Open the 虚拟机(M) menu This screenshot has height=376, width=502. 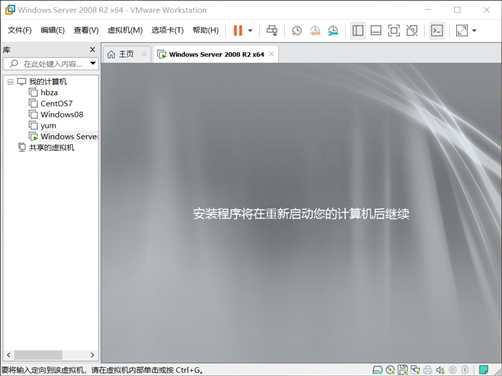125,30
